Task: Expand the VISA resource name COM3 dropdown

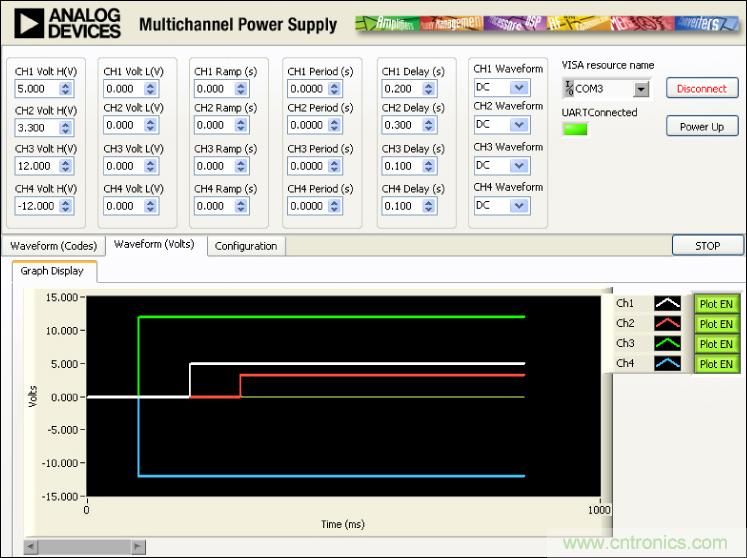Action: point(641,90)
